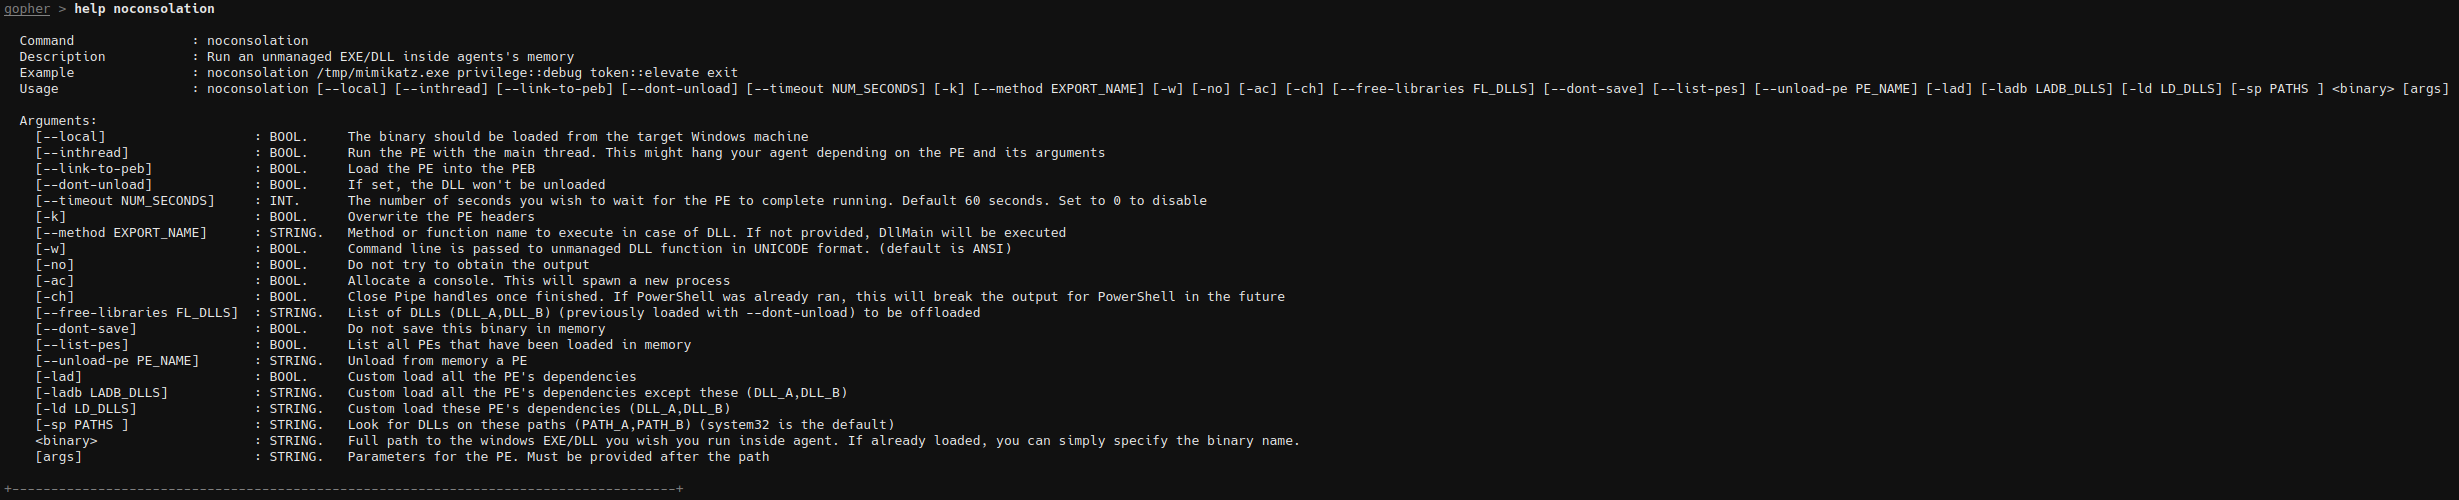Viewport: 2459px width, 500px height.
Task: Click the [--unload-pe PE_NAME] argument entry
Action: pos(117,361)
